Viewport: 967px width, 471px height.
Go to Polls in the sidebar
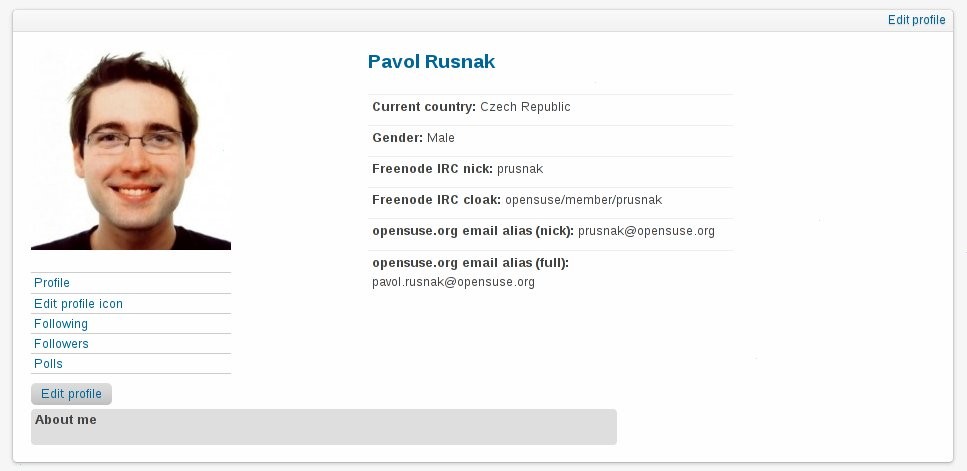click(x=48, y=364)
